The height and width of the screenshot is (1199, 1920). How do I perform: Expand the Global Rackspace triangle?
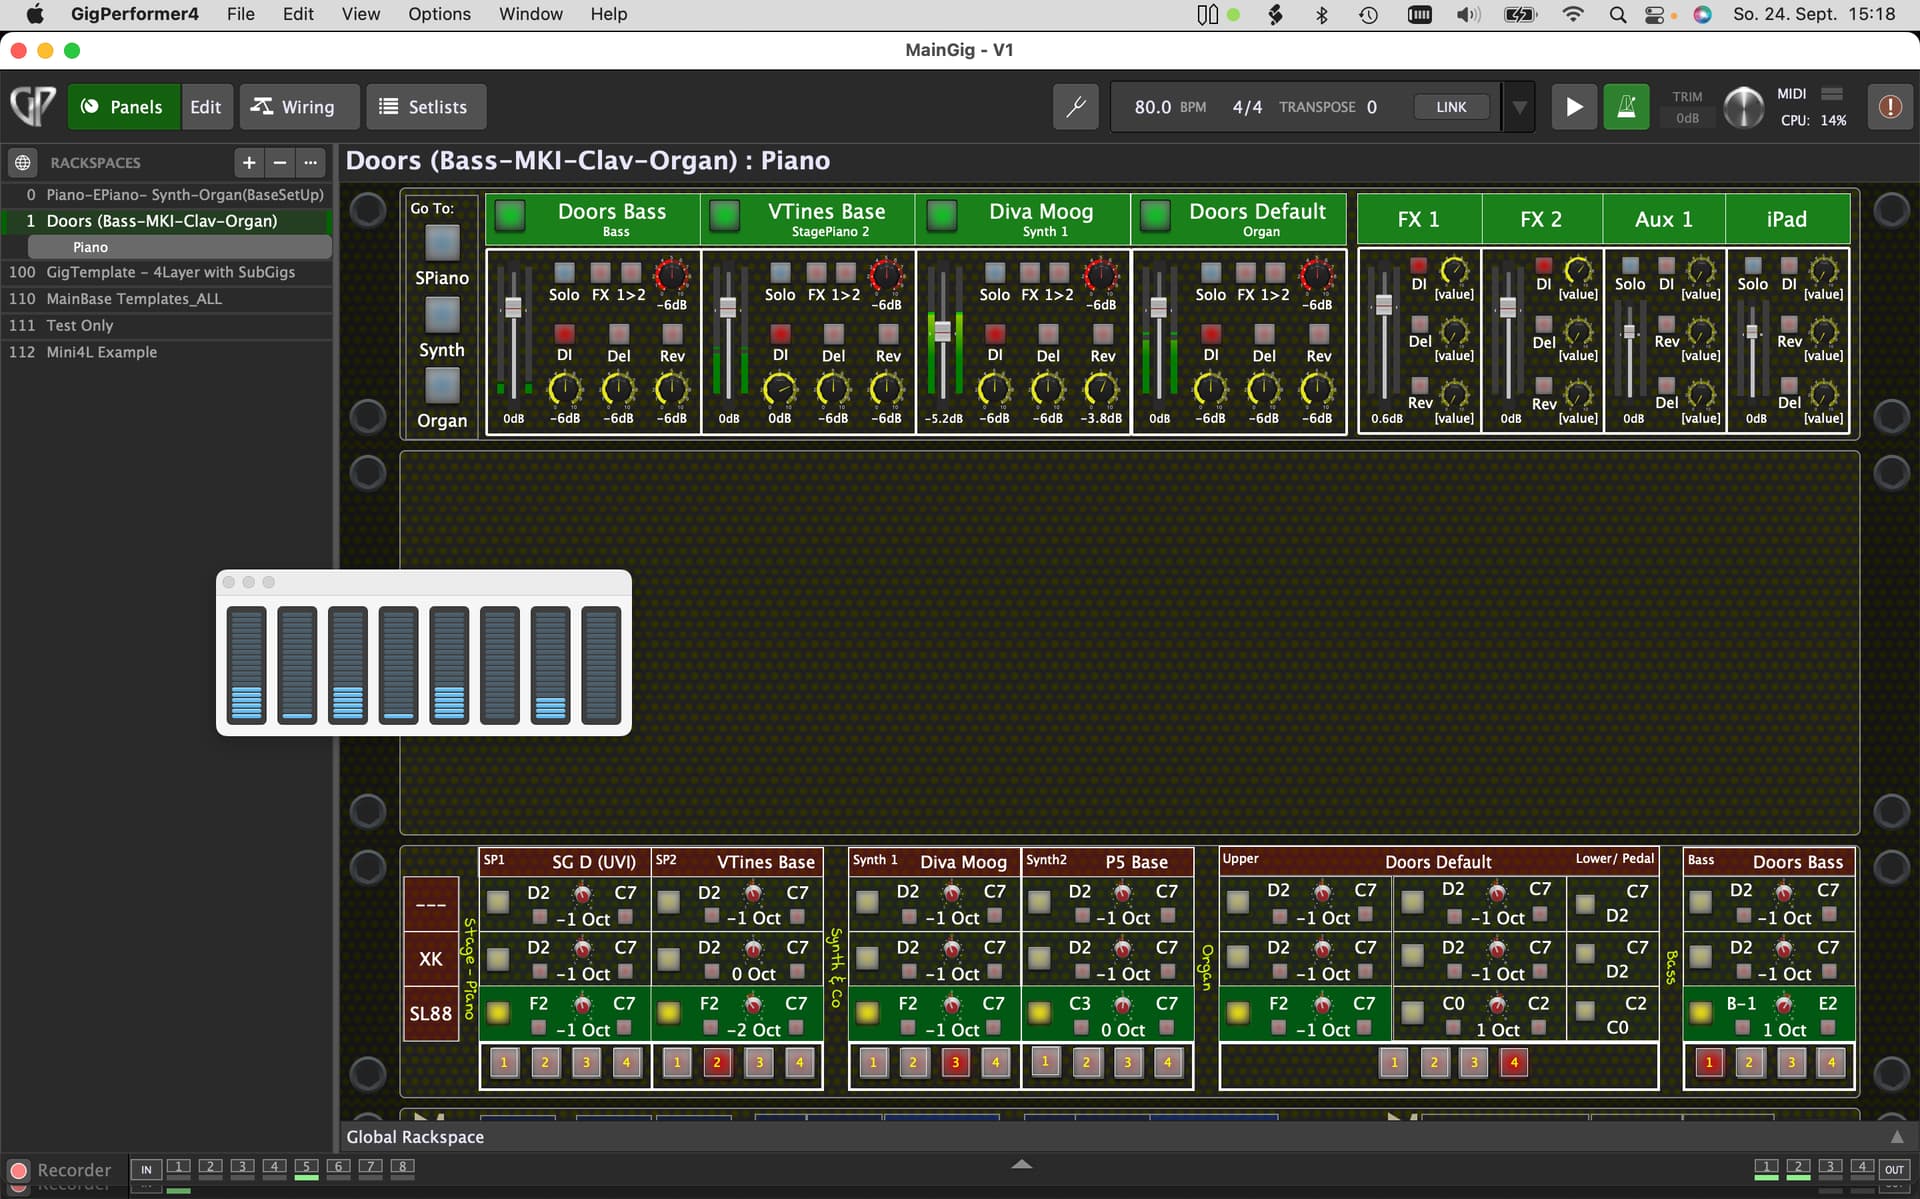tap(1896, 1137)
